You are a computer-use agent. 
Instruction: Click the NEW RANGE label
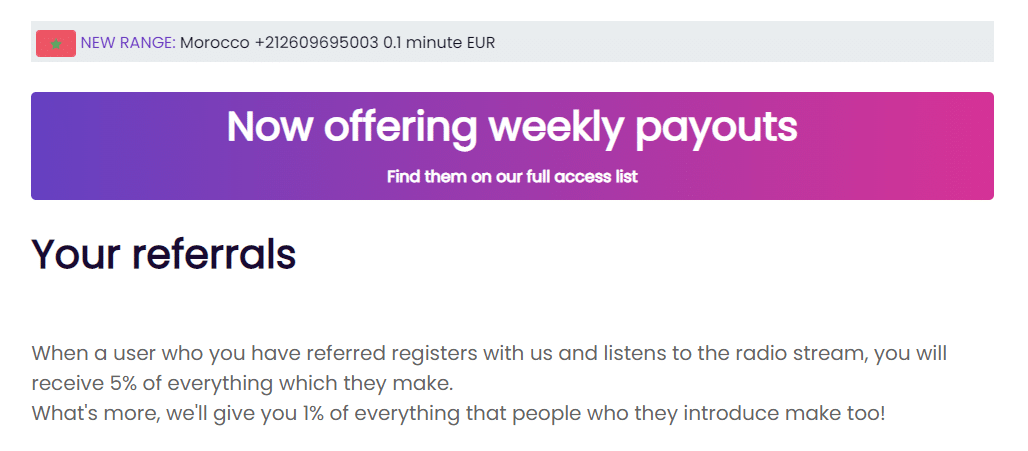click(x=128, y=43)
